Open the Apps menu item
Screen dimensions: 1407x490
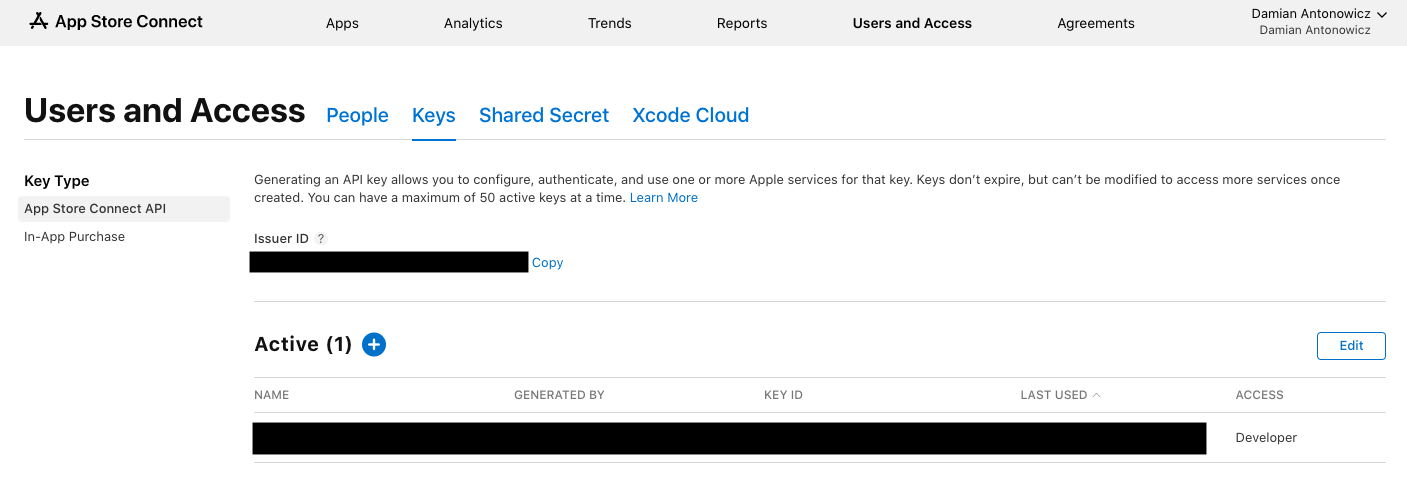point(342,23)
